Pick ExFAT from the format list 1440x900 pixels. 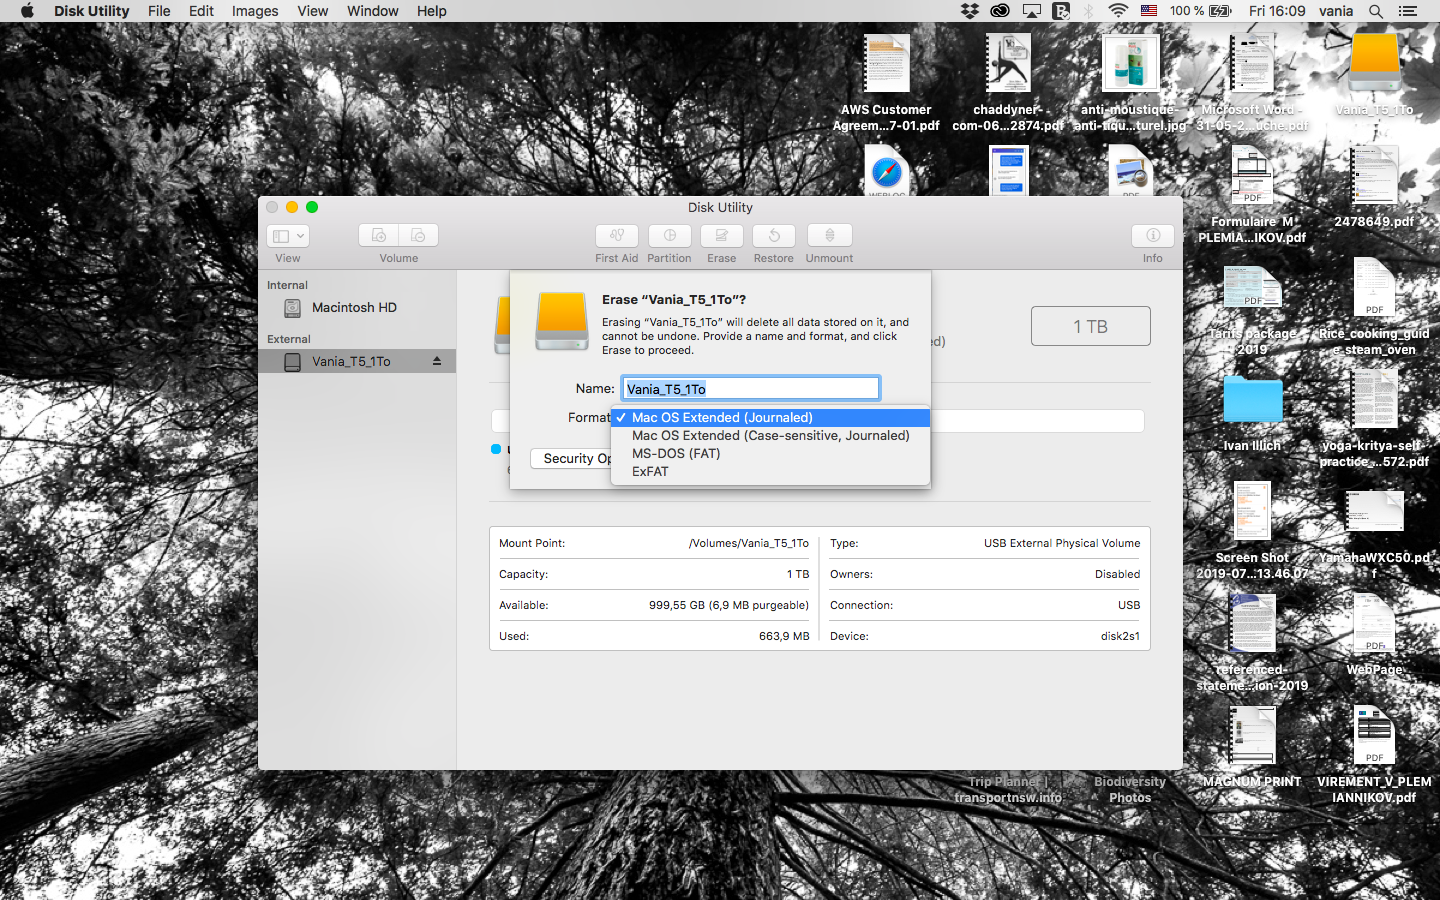[770, 472]
